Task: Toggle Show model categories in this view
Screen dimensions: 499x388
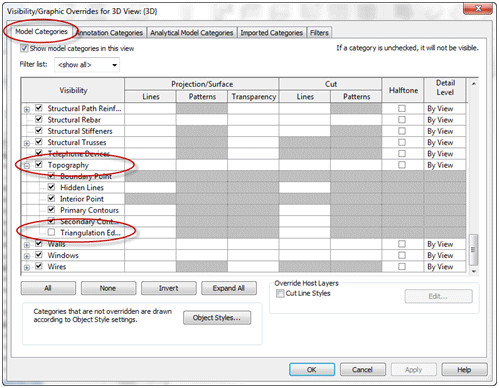Action: [x=24, y=48]
